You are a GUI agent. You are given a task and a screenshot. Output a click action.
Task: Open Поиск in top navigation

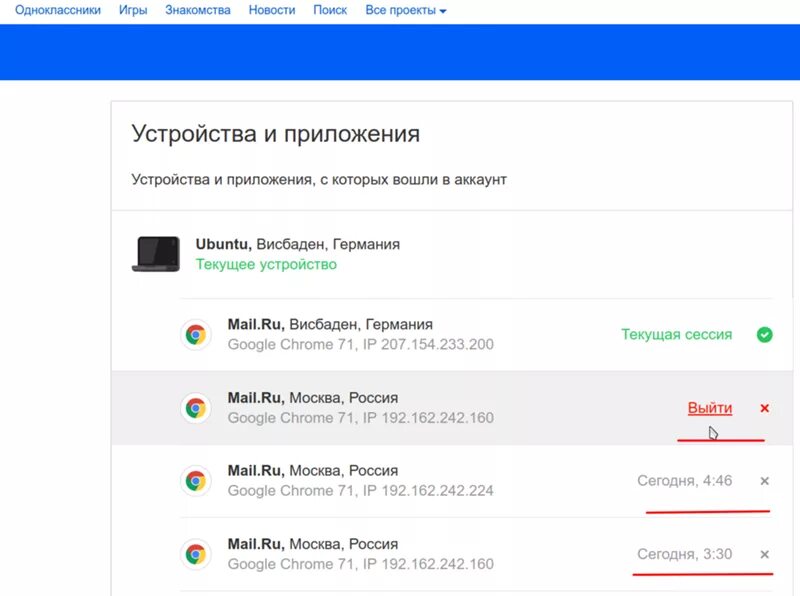pyautogui.click(x=330, y=10)
